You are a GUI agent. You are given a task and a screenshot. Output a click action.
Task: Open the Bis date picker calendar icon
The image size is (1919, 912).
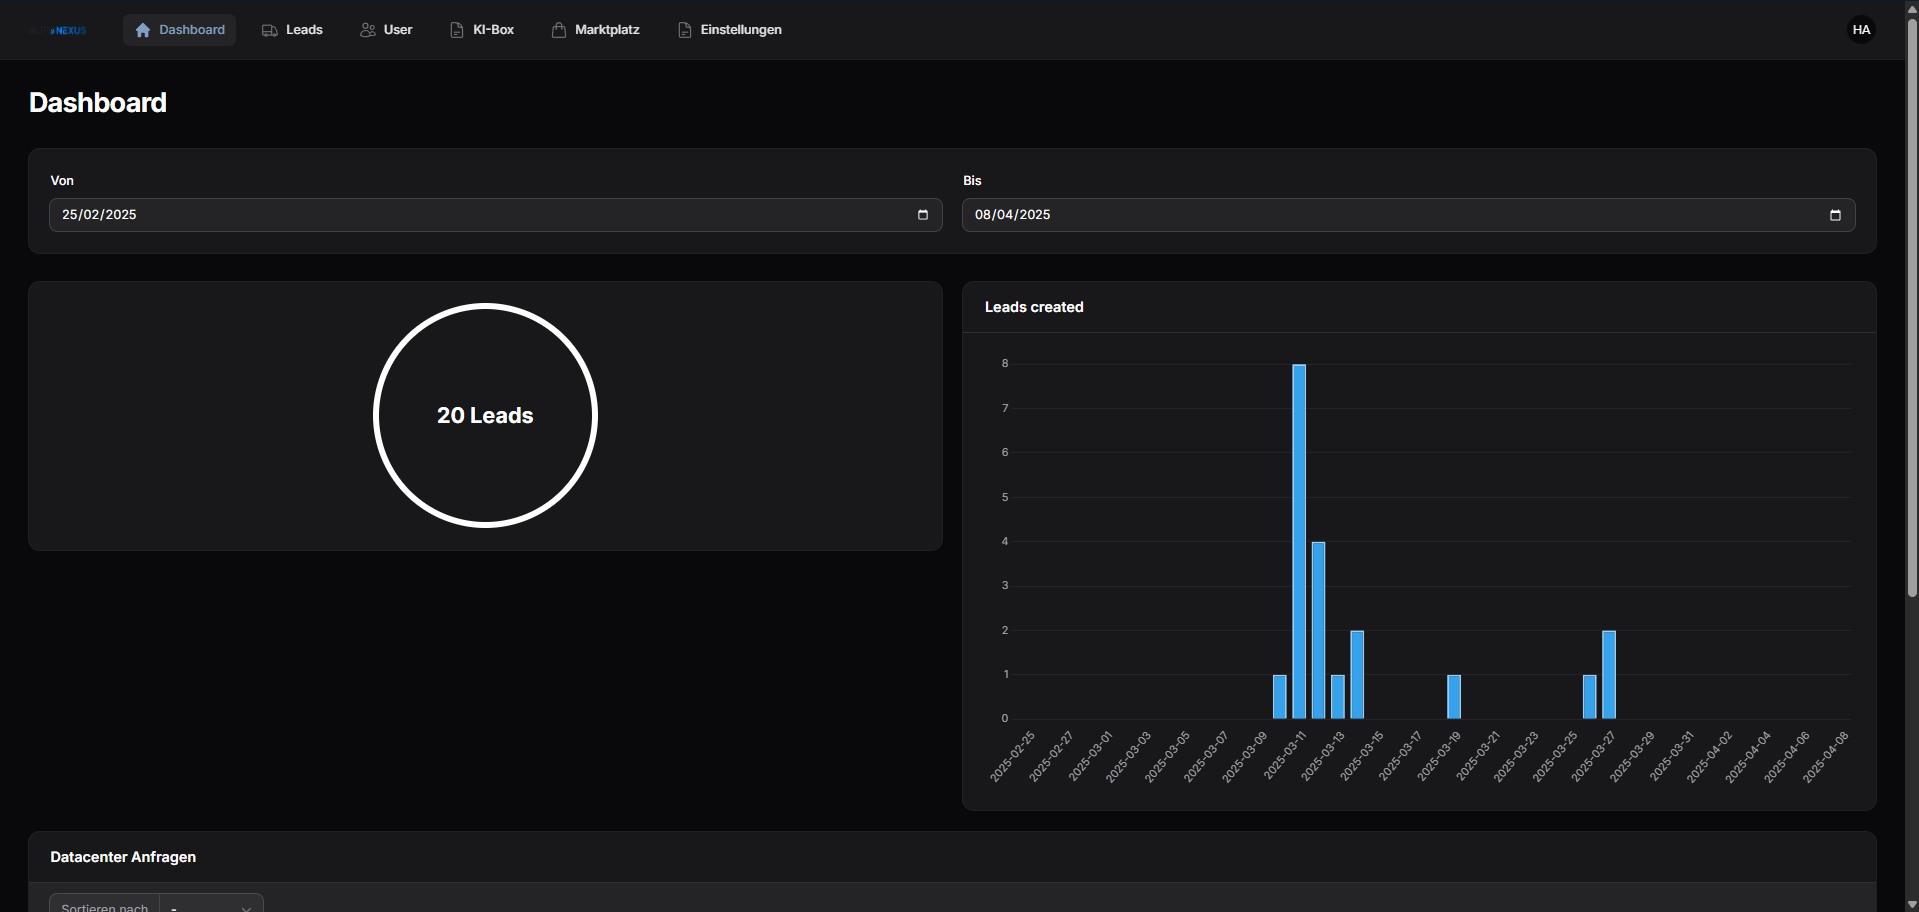(1834, 215)
